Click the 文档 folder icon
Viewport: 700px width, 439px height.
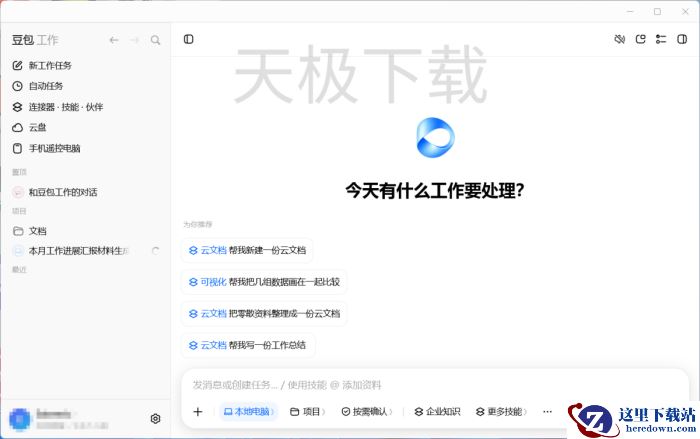[18, 231]
